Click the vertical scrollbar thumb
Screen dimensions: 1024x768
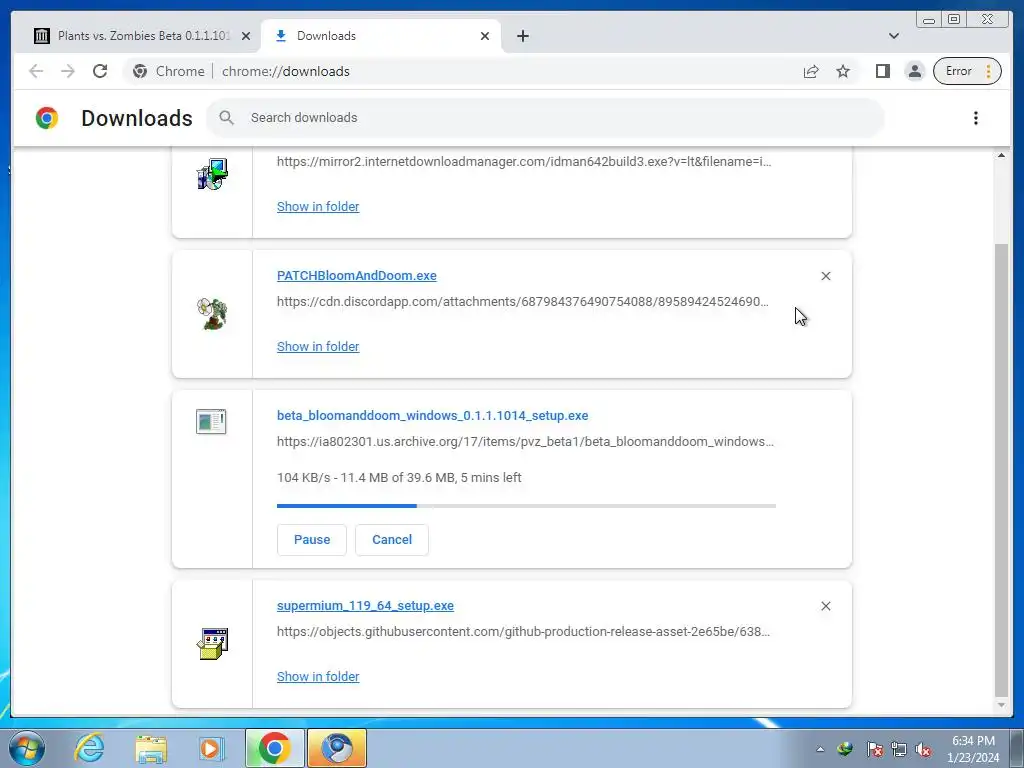tap(1001, 470)
